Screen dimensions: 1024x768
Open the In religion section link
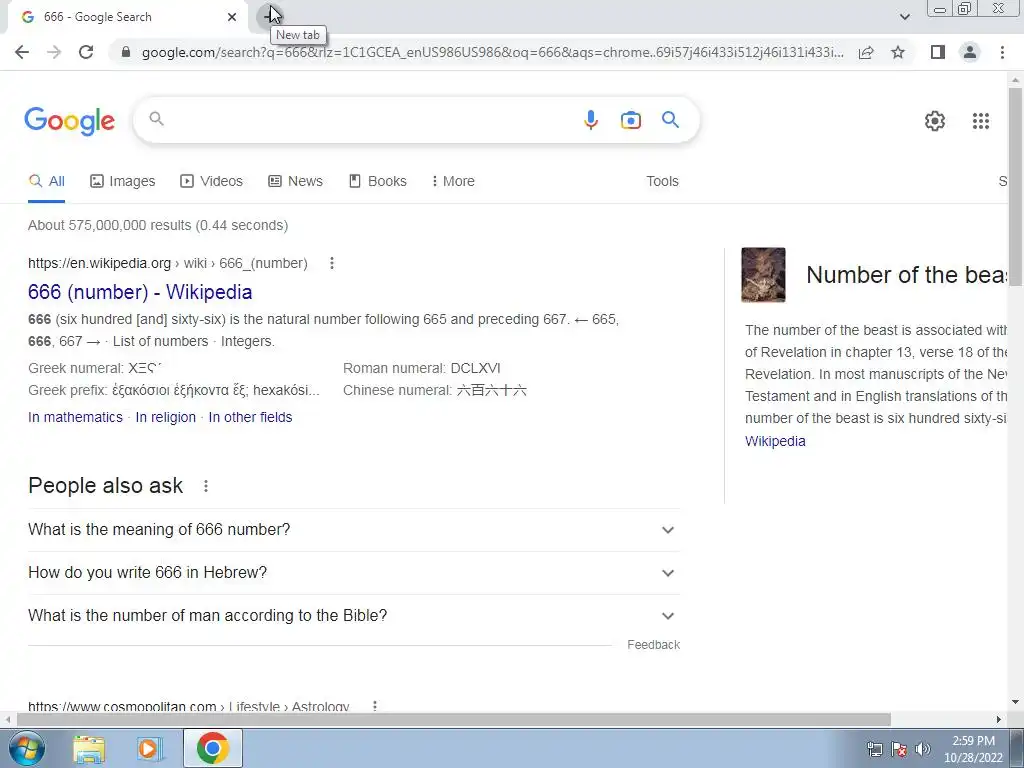(165, 417)
